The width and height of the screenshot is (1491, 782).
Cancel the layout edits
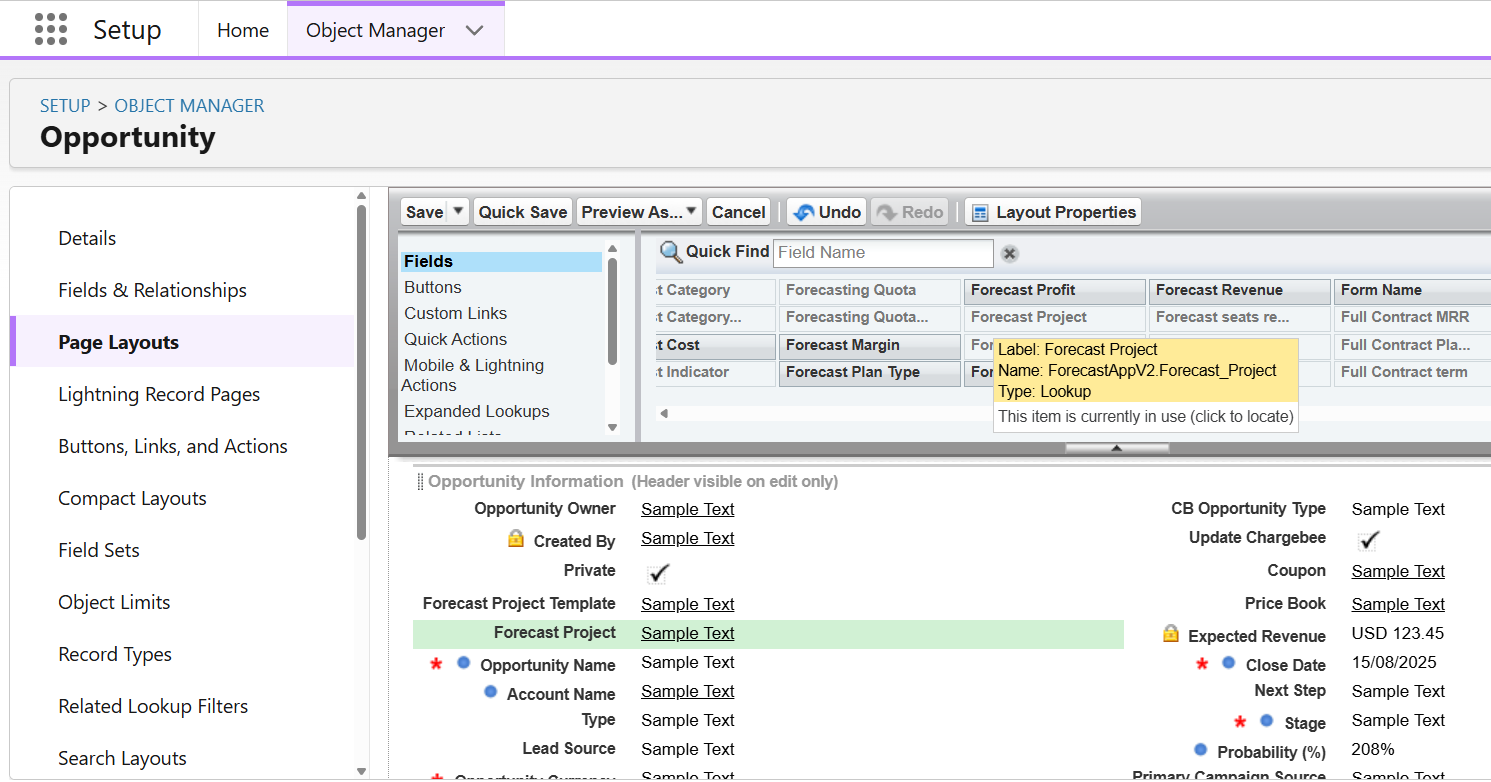click(739, 212)
